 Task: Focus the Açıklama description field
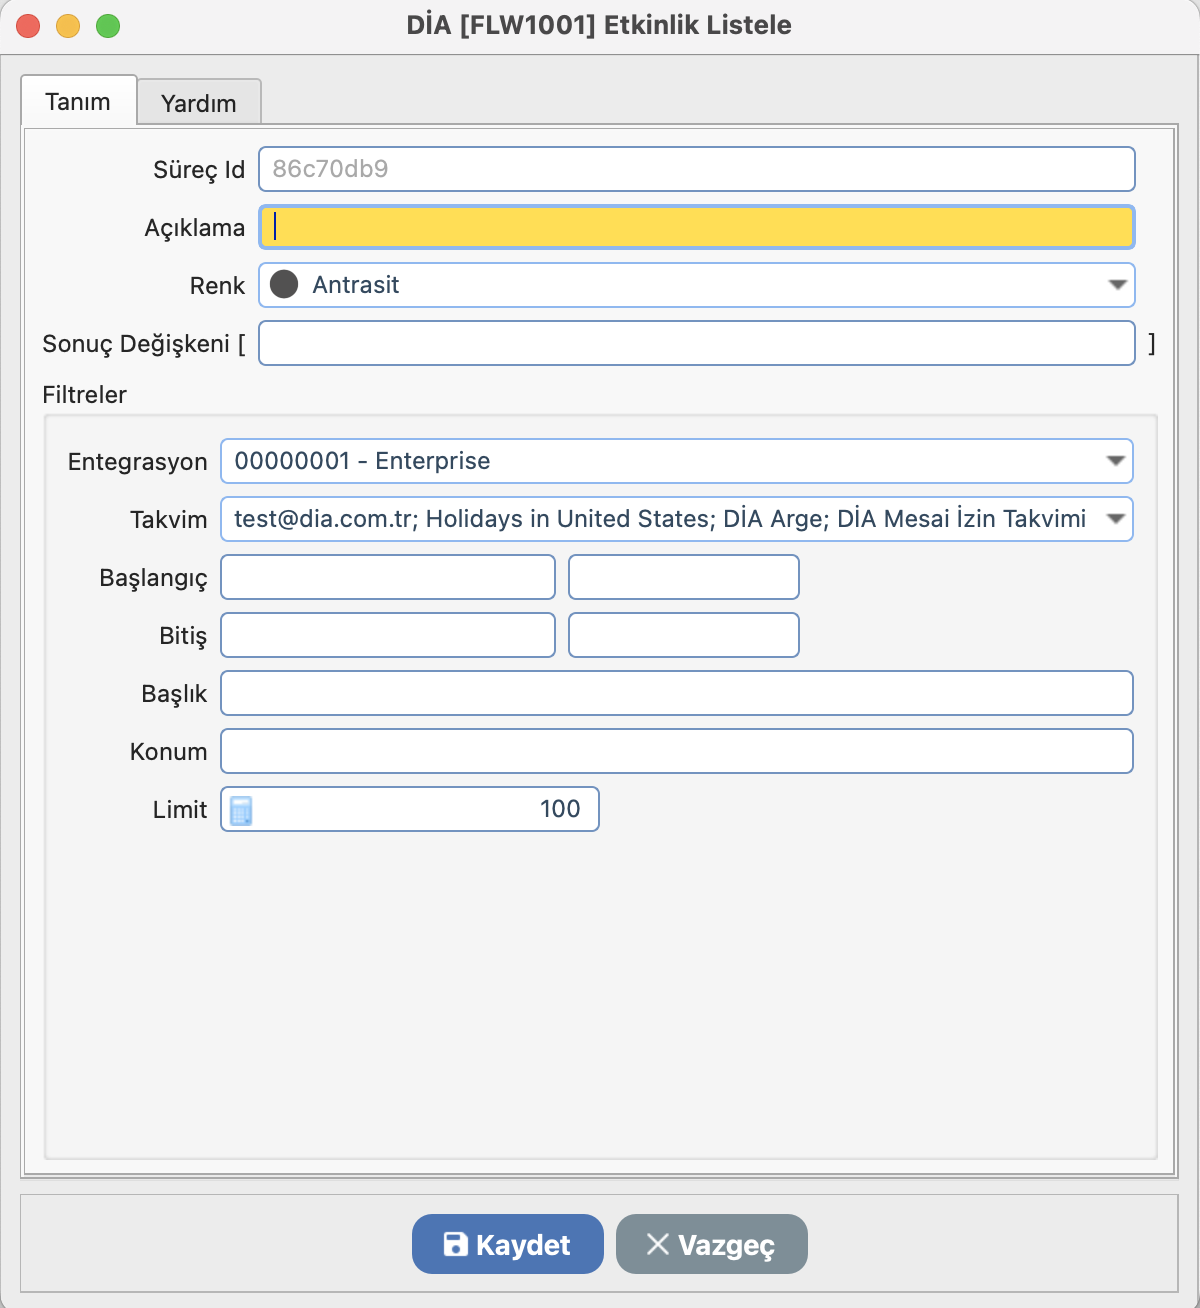(696, 227)
